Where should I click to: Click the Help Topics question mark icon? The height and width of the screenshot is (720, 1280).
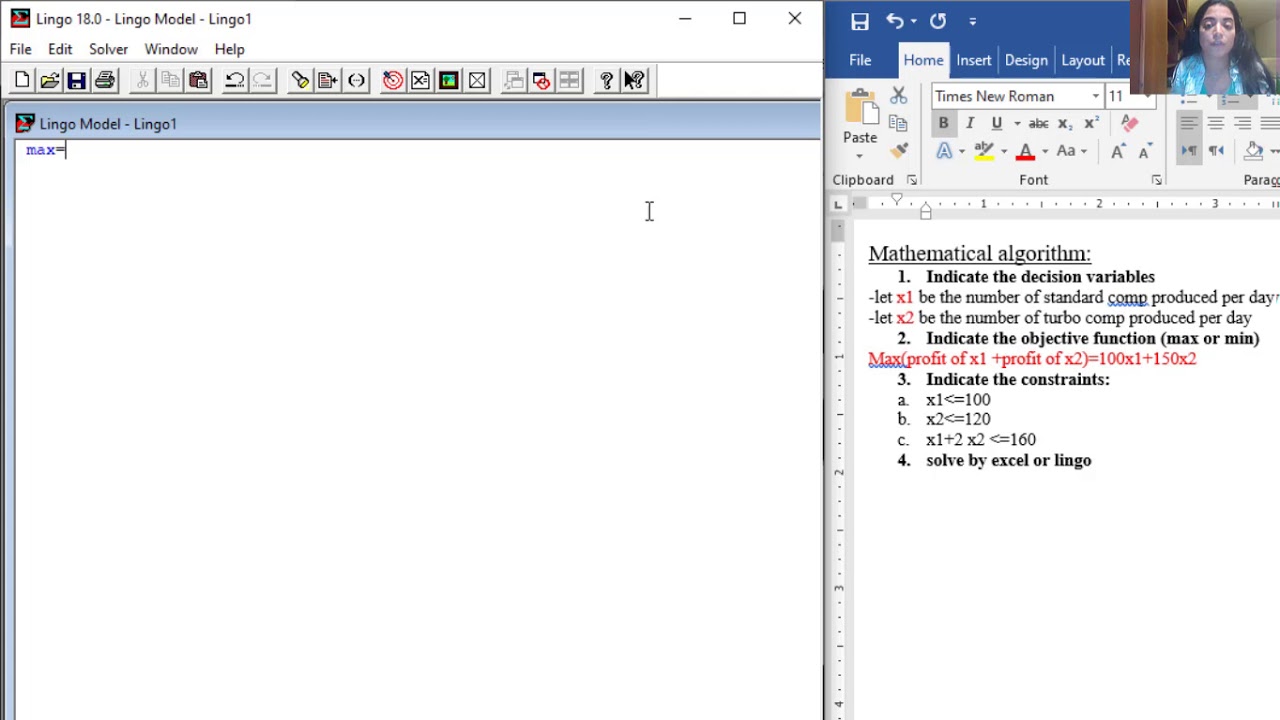click(606, 81)
